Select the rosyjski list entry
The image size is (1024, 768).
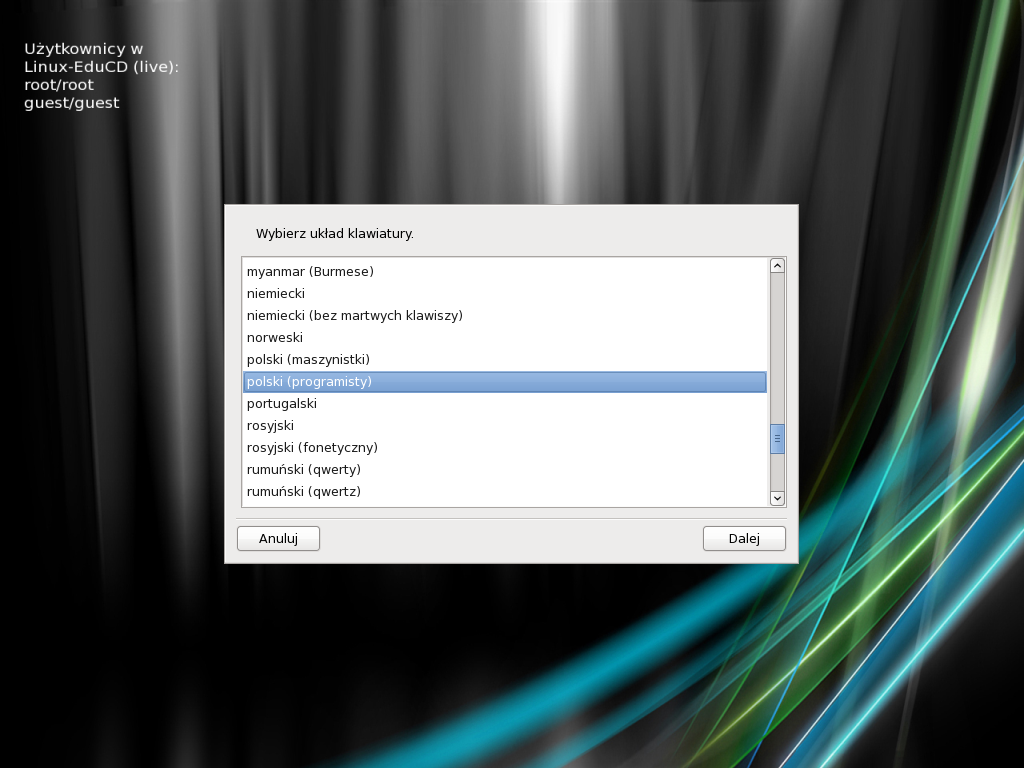click(505, 425)
